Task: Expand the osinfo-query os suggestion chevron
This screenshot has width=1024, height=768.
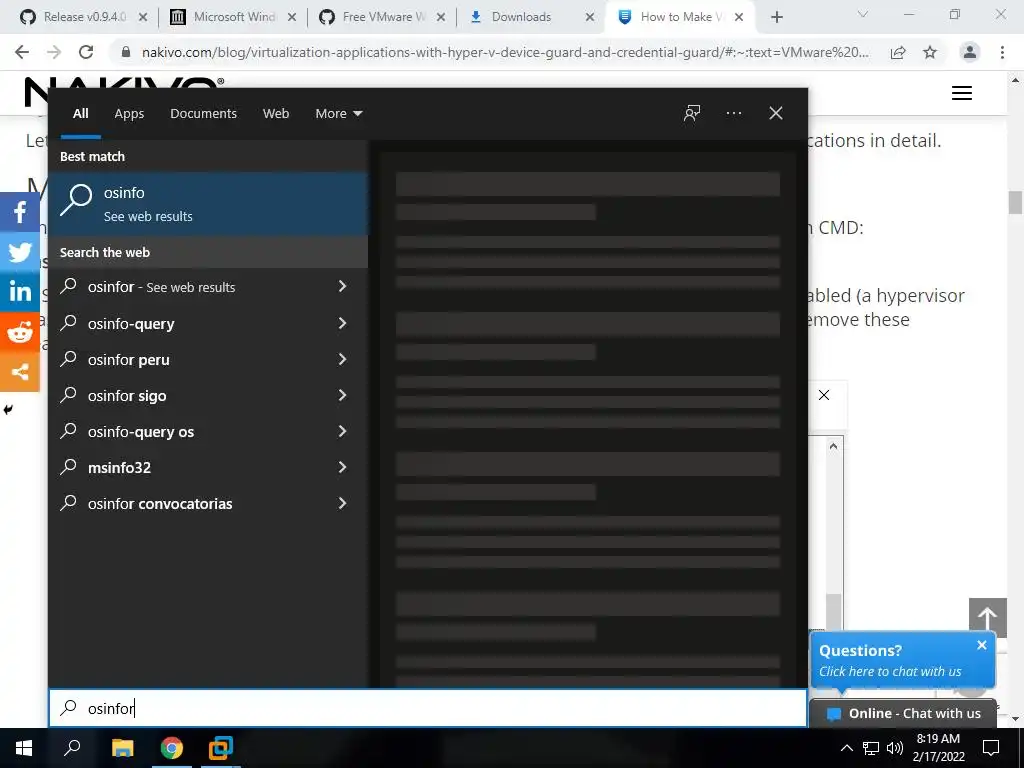Action: [342, 431]
